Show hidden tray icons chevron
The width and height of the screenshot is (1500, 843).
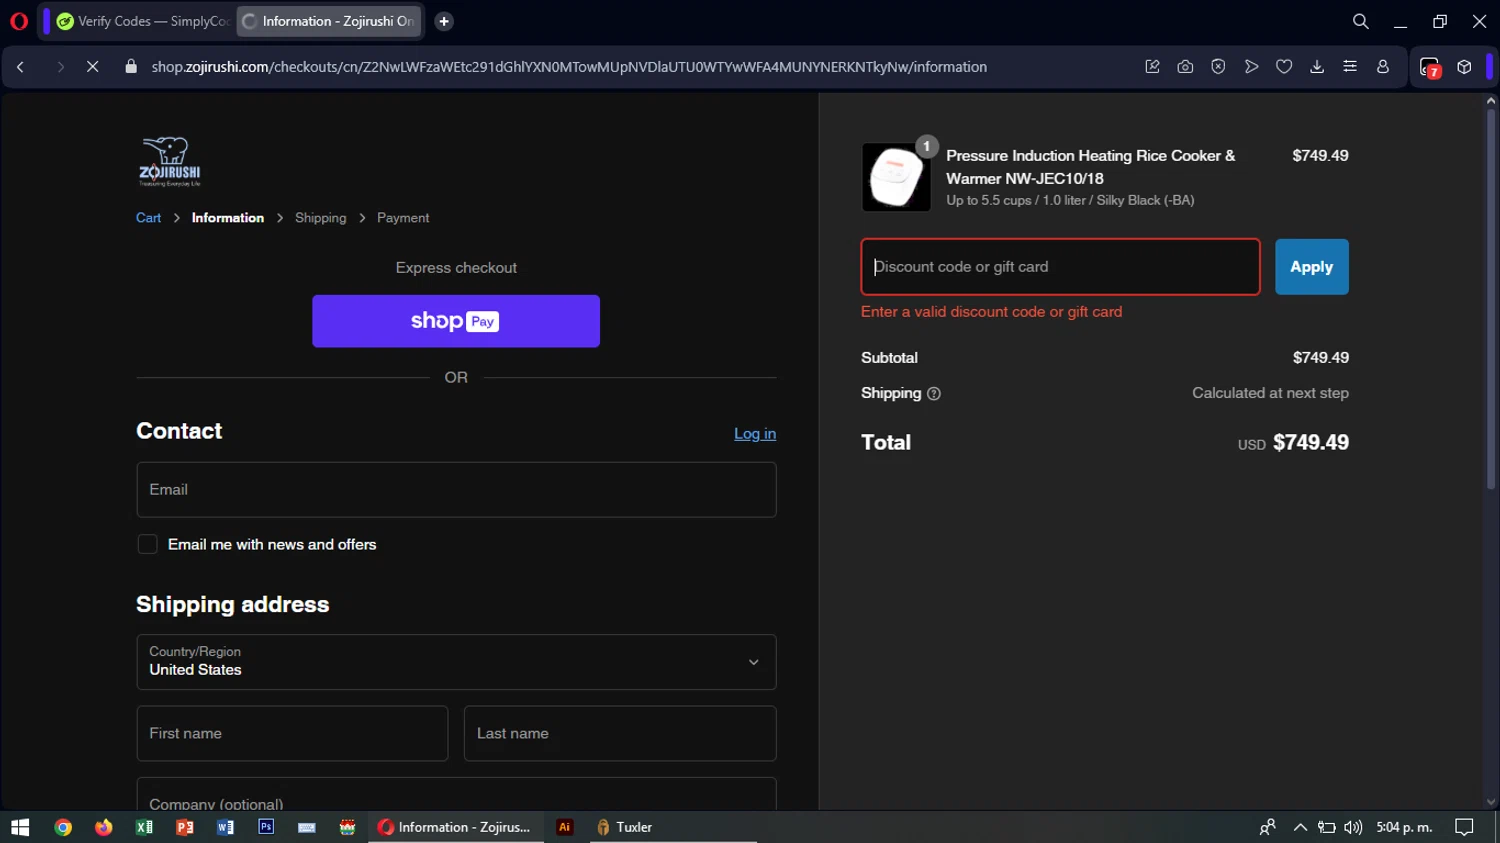1300,827
